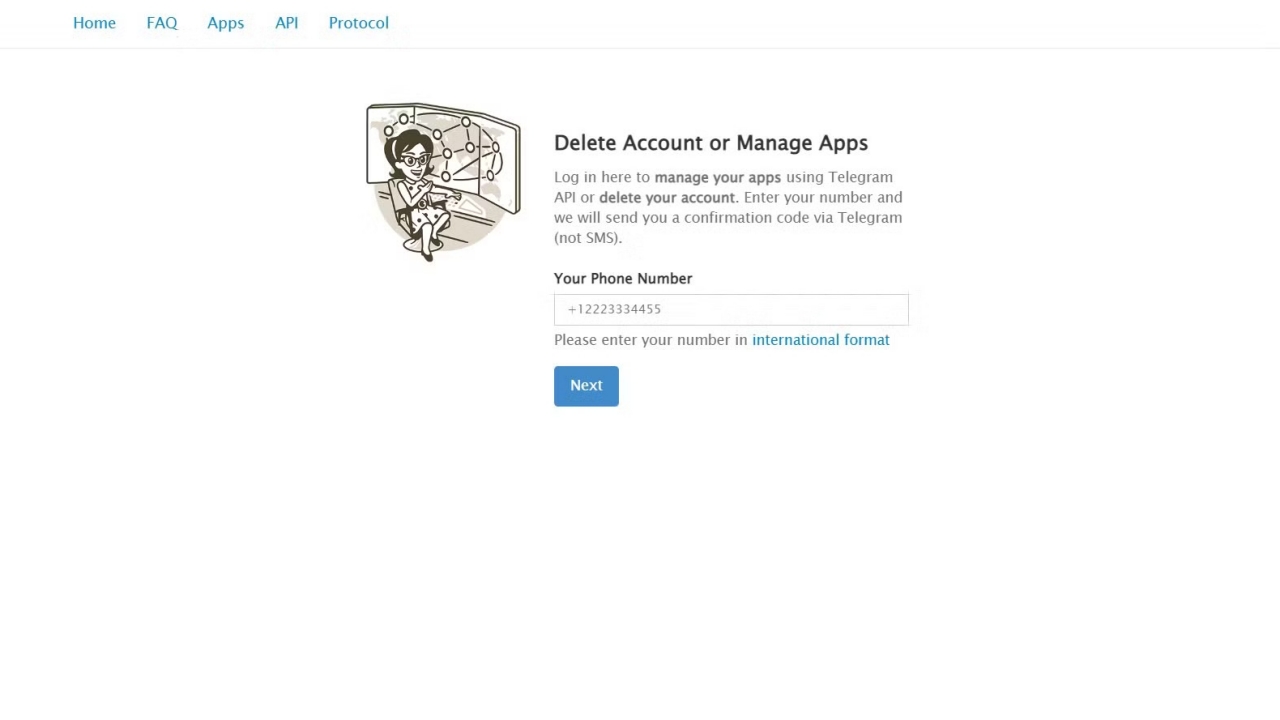Open the Apps navigation link
The width and height of the screenshot is (1280, 720).
[x=225, y=23]
